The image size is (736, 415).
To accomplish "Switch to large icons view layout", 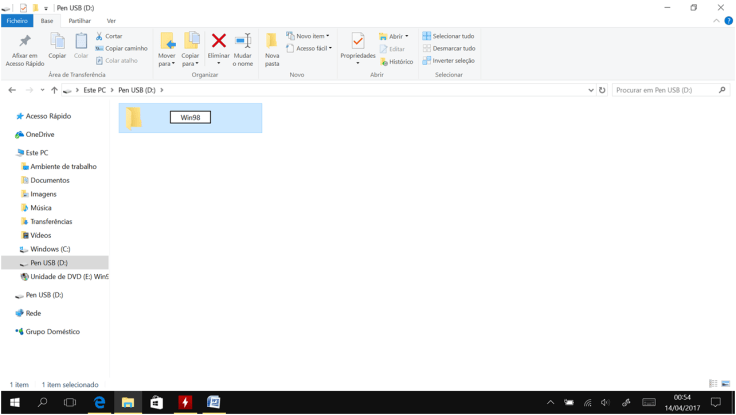I will point(725,384).
